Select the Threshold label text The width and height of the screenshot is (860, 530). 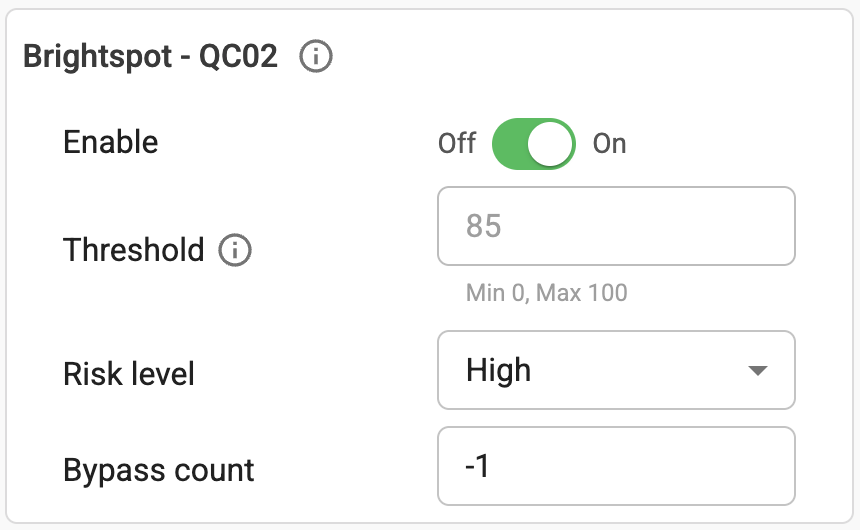133,250
